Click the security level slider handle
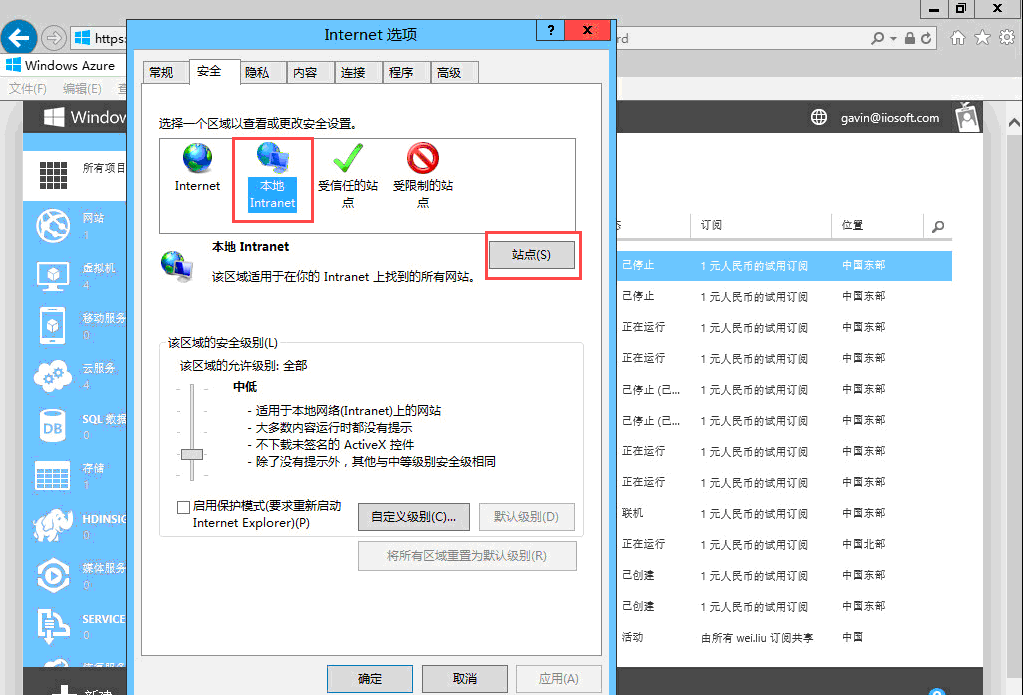Image resolution: width=1023 pixels, height=695 pixels. pyautogui.click(x=192, y=455)
